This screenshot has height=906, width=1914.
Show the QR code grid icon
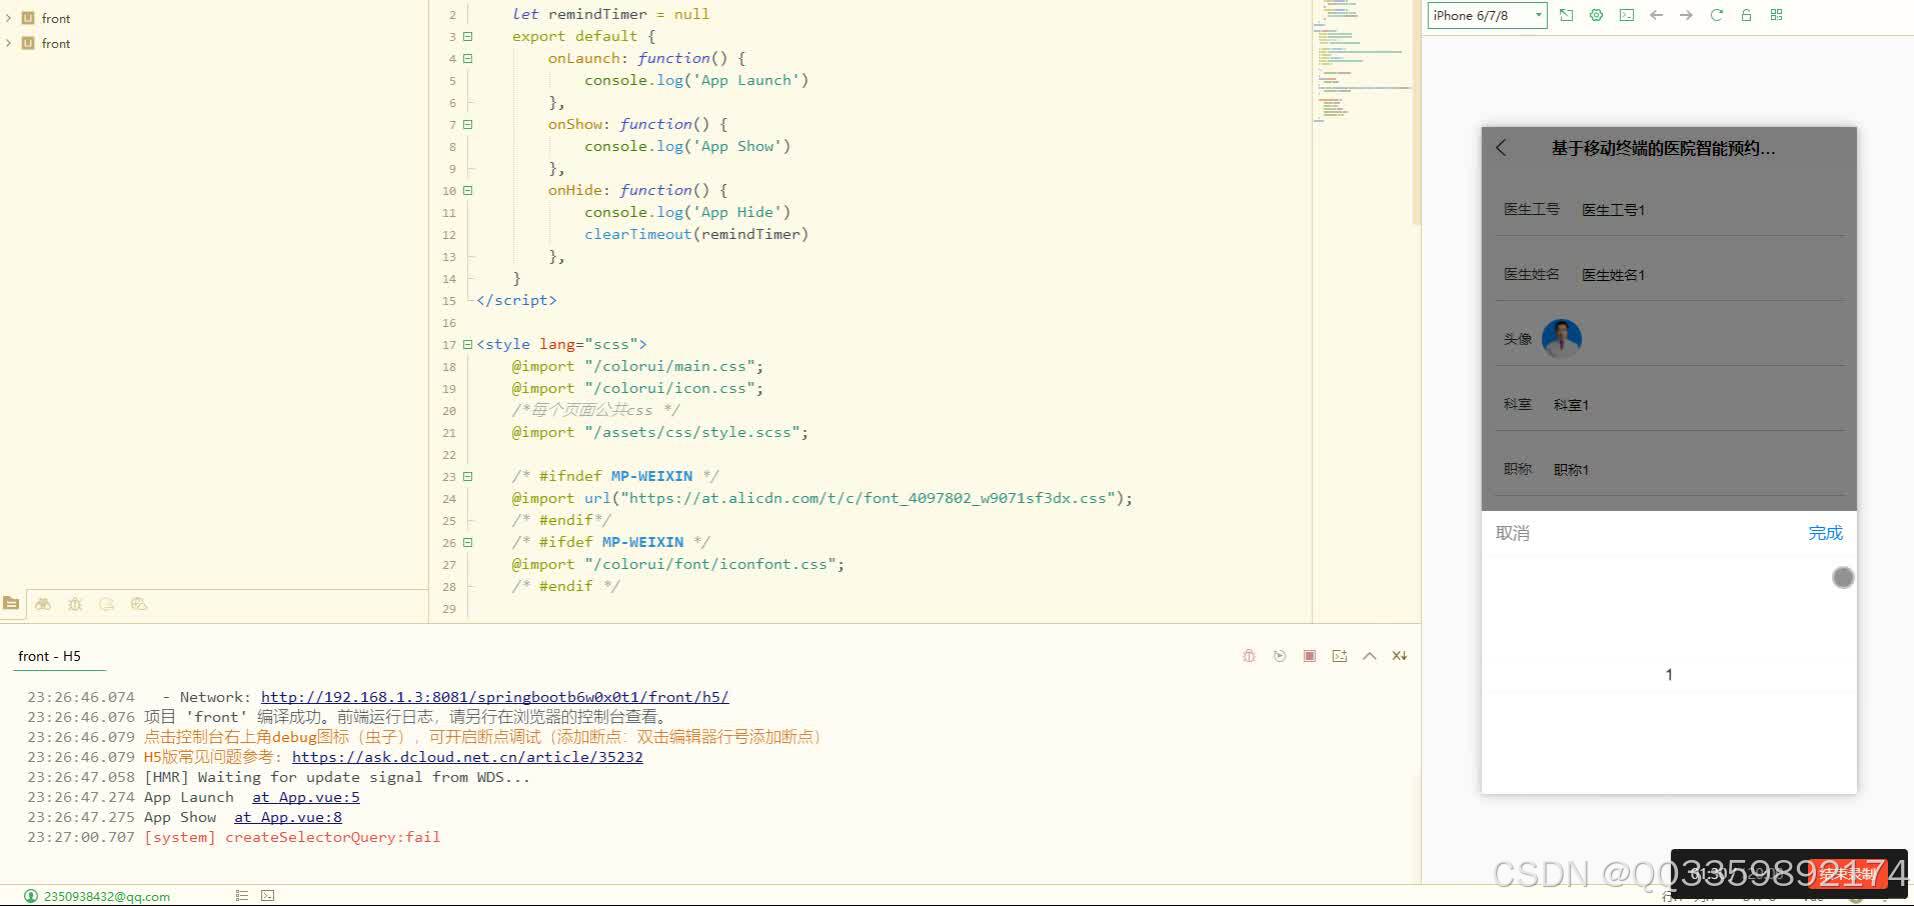click(x=1777, y=15)
